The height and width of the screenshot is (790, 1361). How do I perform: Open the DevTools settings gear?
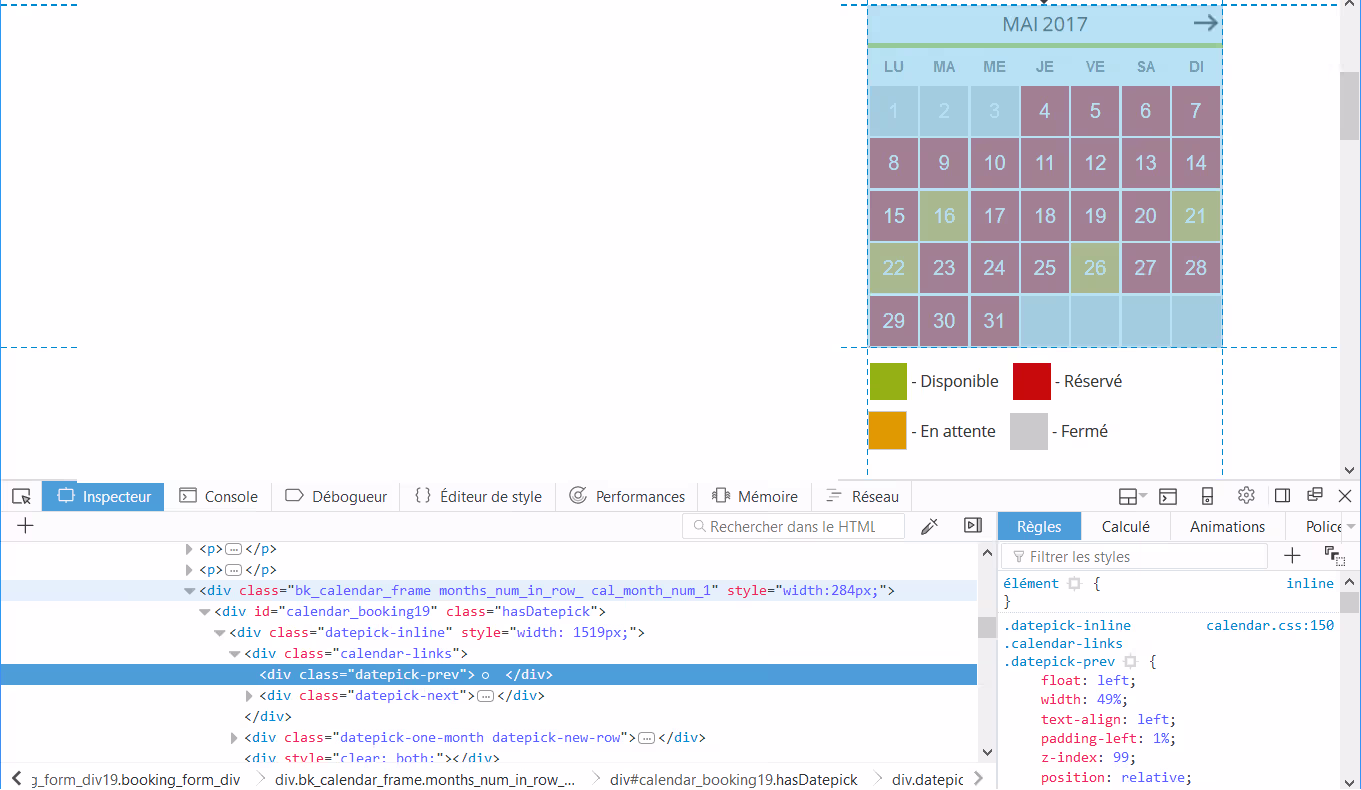coord(1246,496)
